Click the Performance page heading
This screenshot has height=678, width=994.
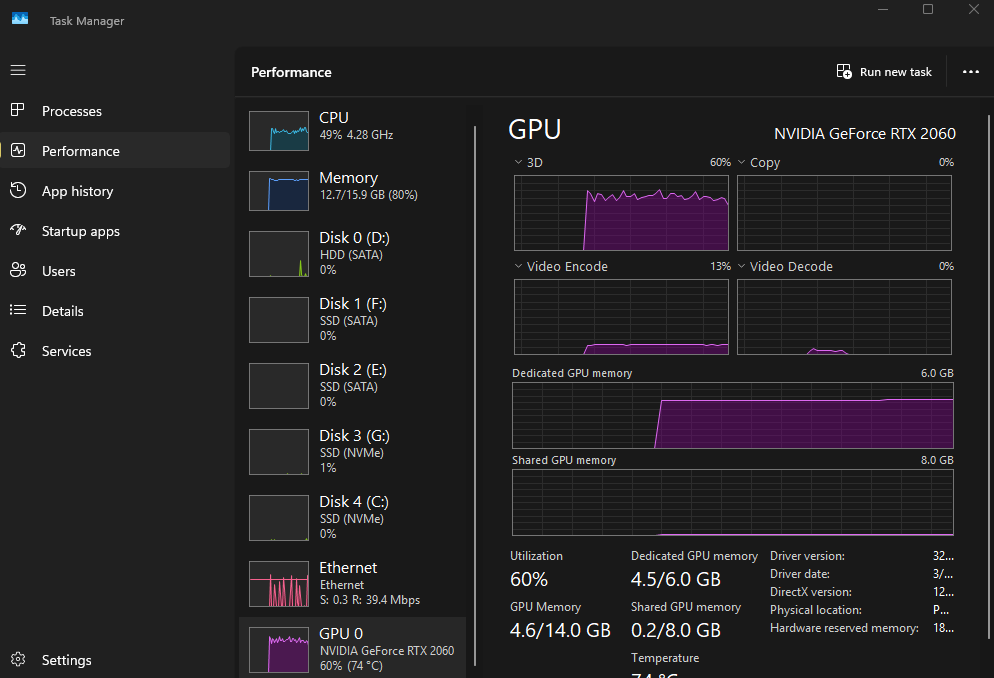point(291,72)
